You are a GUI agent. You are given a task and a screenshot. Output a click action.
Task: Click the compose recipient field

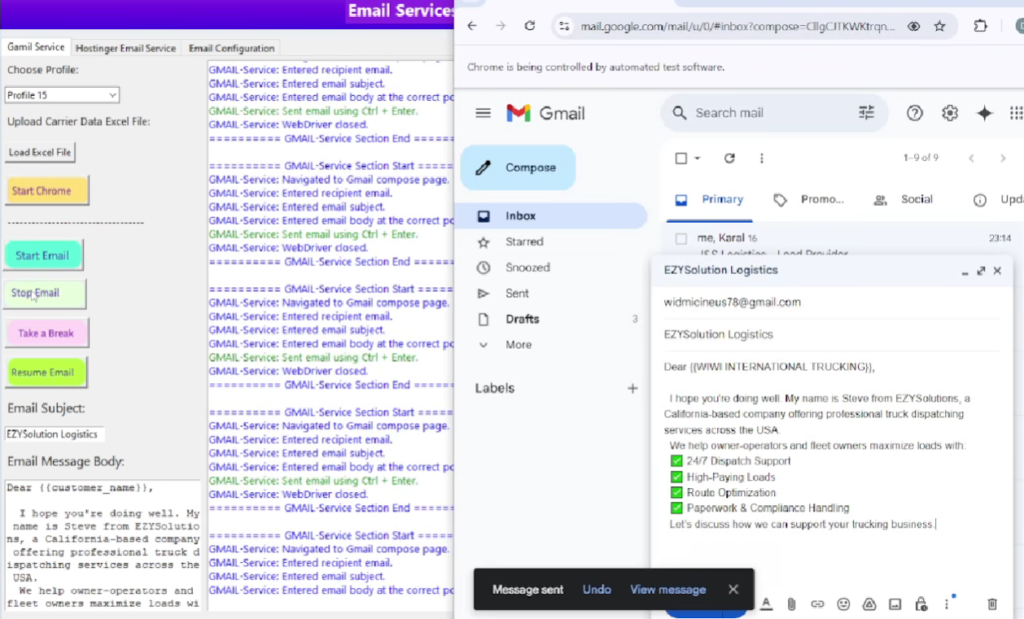point(831,302)
